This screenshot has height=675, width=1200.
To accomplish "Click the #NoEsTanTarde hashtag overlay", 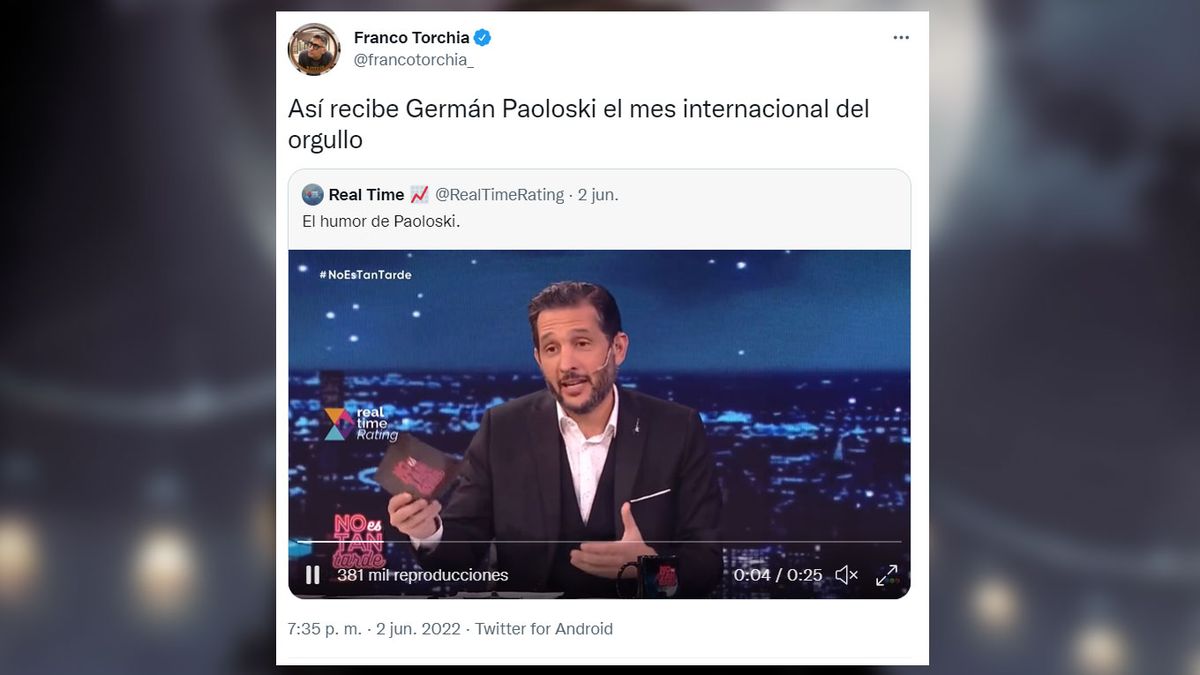I will coord(364,274).
